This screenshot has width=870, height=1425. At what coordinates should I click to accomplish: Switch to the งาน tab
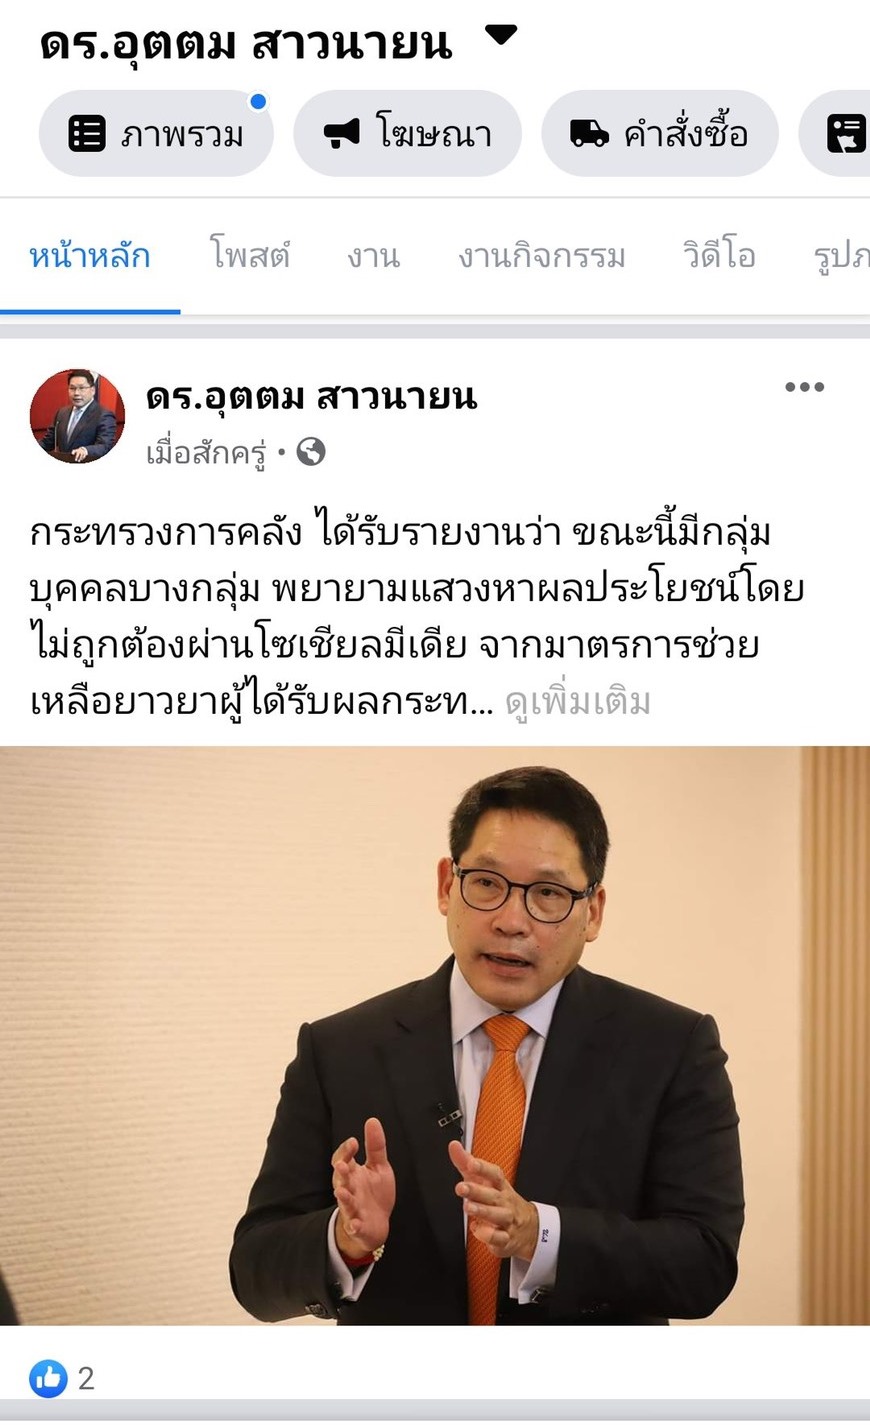[x=374, y=257]
